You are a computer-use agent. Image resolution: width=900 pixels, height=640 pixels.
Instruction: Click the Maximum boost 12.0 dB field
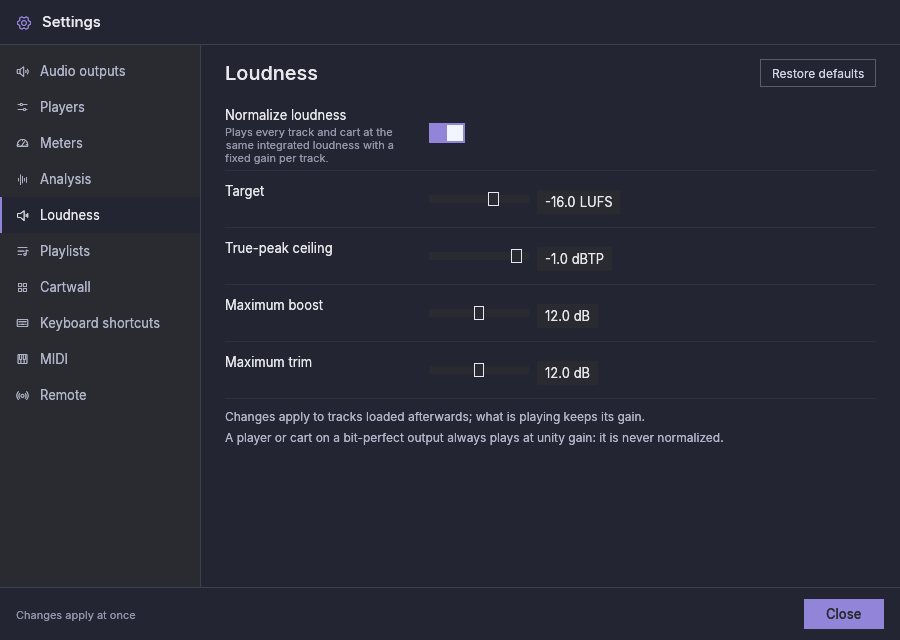pyautogui.click(x=567, y=316)
